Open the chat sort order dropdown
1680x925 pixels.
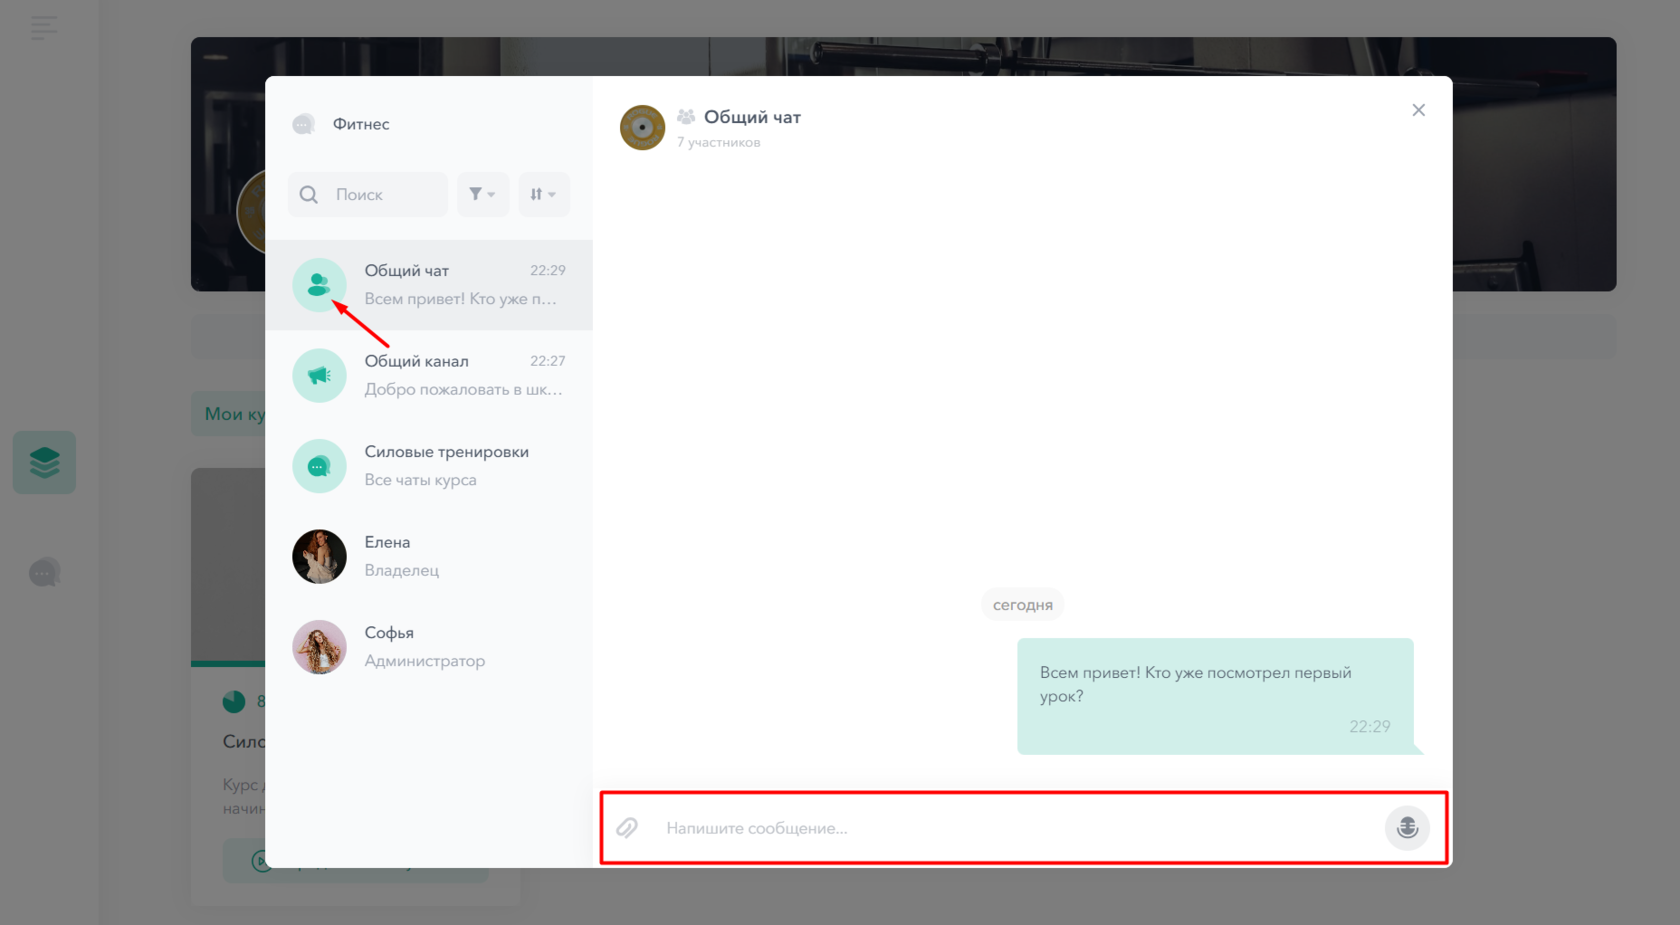click(544, 194)
